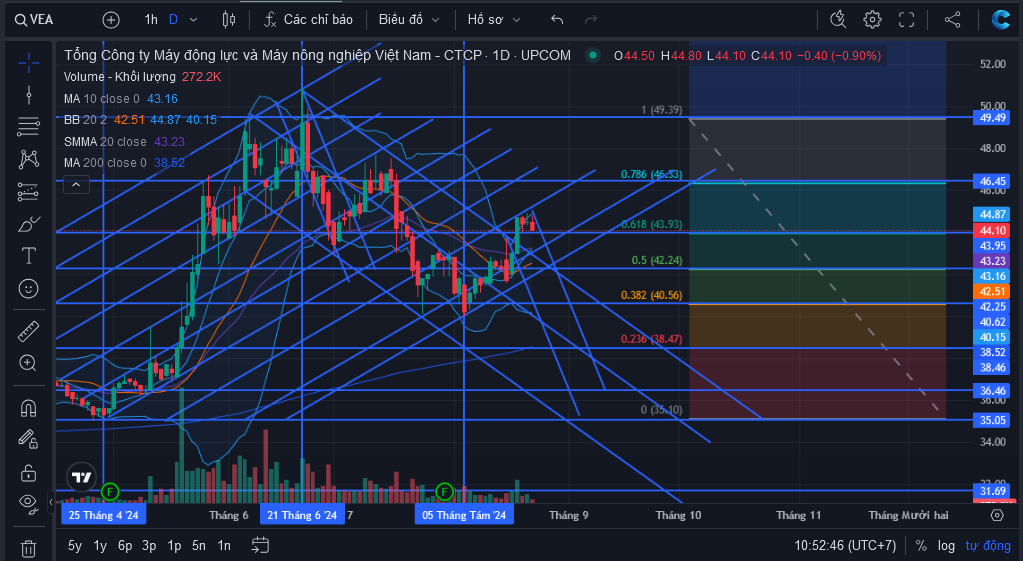1023x561 pixels.
Task: Toggle magnet mode
Action: tap(28, 408)
